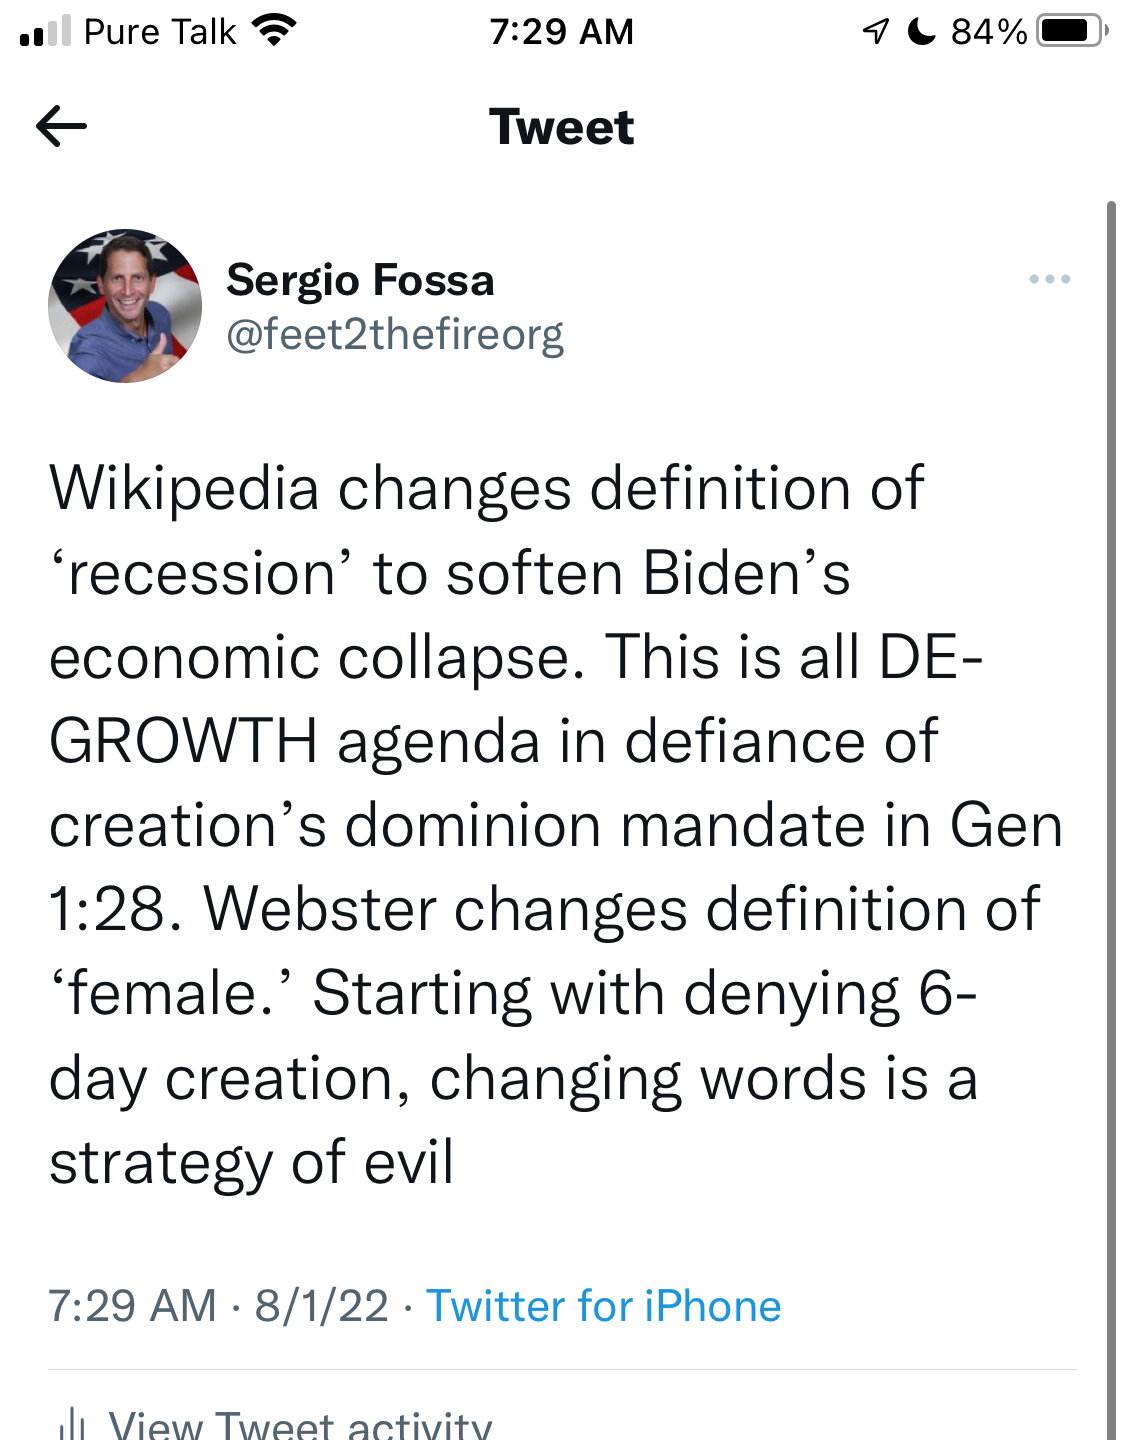Open the Twitter for iPhone source link
The image size is (1125, 1440).
pyautogui.click(x=603, y=1305)
